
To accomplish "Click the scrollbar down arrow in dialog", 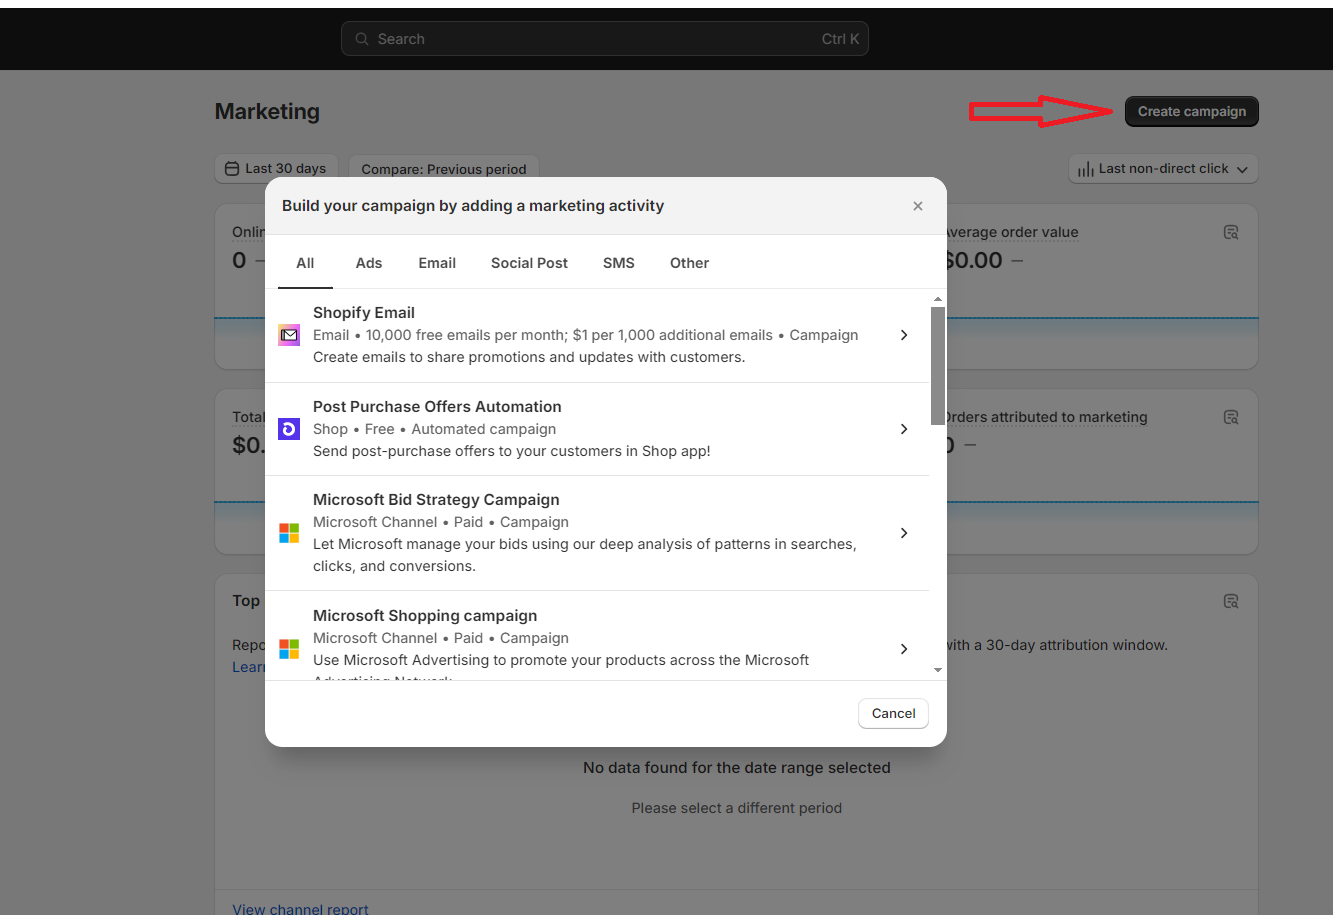I will point(938,670).
